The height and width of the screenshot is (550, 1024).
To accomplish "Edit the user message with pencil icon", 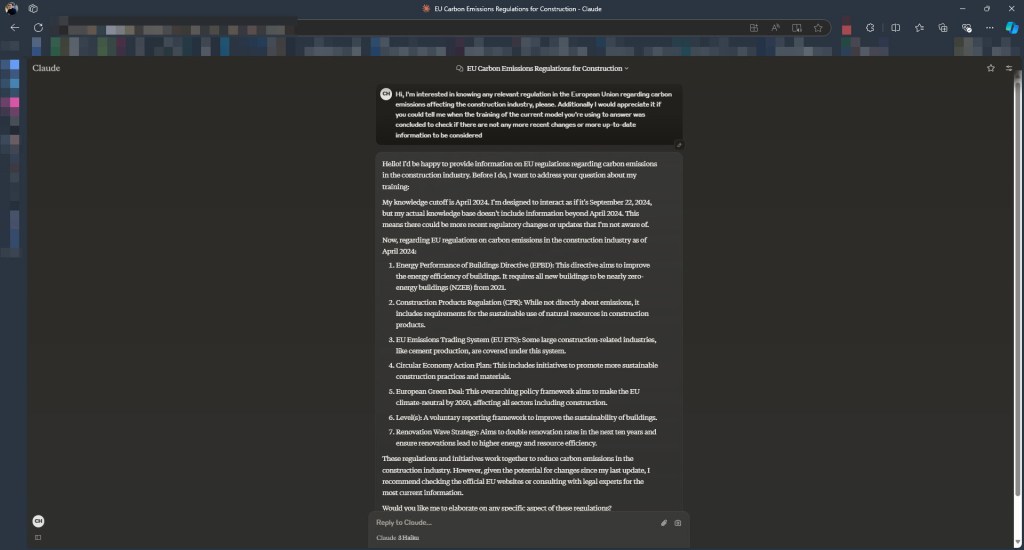I will click(x=679, y=143).
